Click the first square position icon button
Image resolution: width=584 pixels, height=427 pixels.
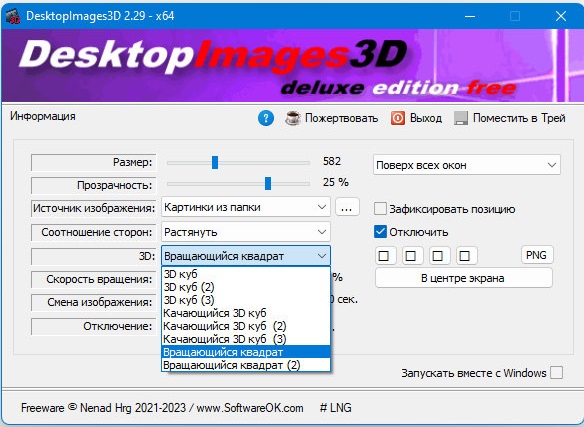point(384,256)
